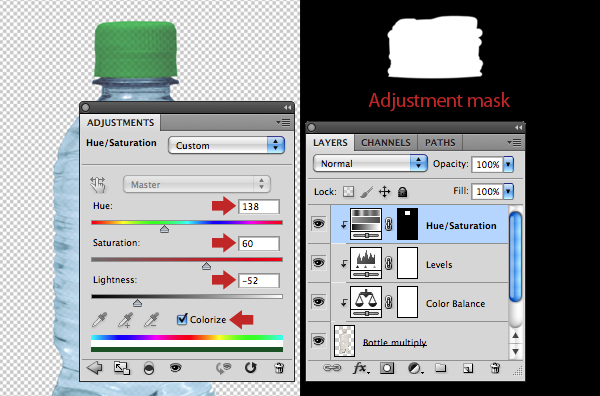Click the mask link chain on Hue/Saturation layer

pyautogui.click(x=389, y=224)
